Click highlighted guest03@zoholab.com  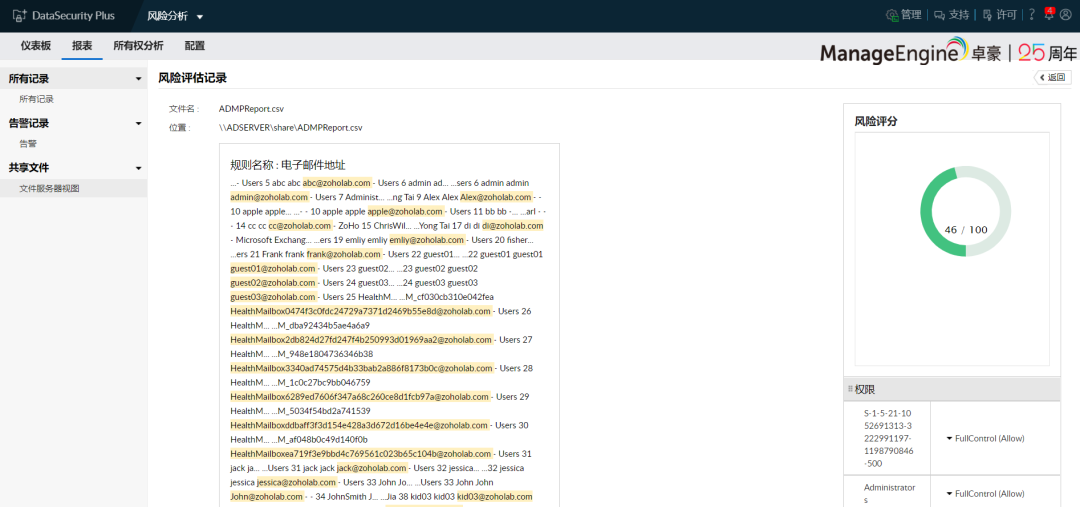click(x=273, y=297)
